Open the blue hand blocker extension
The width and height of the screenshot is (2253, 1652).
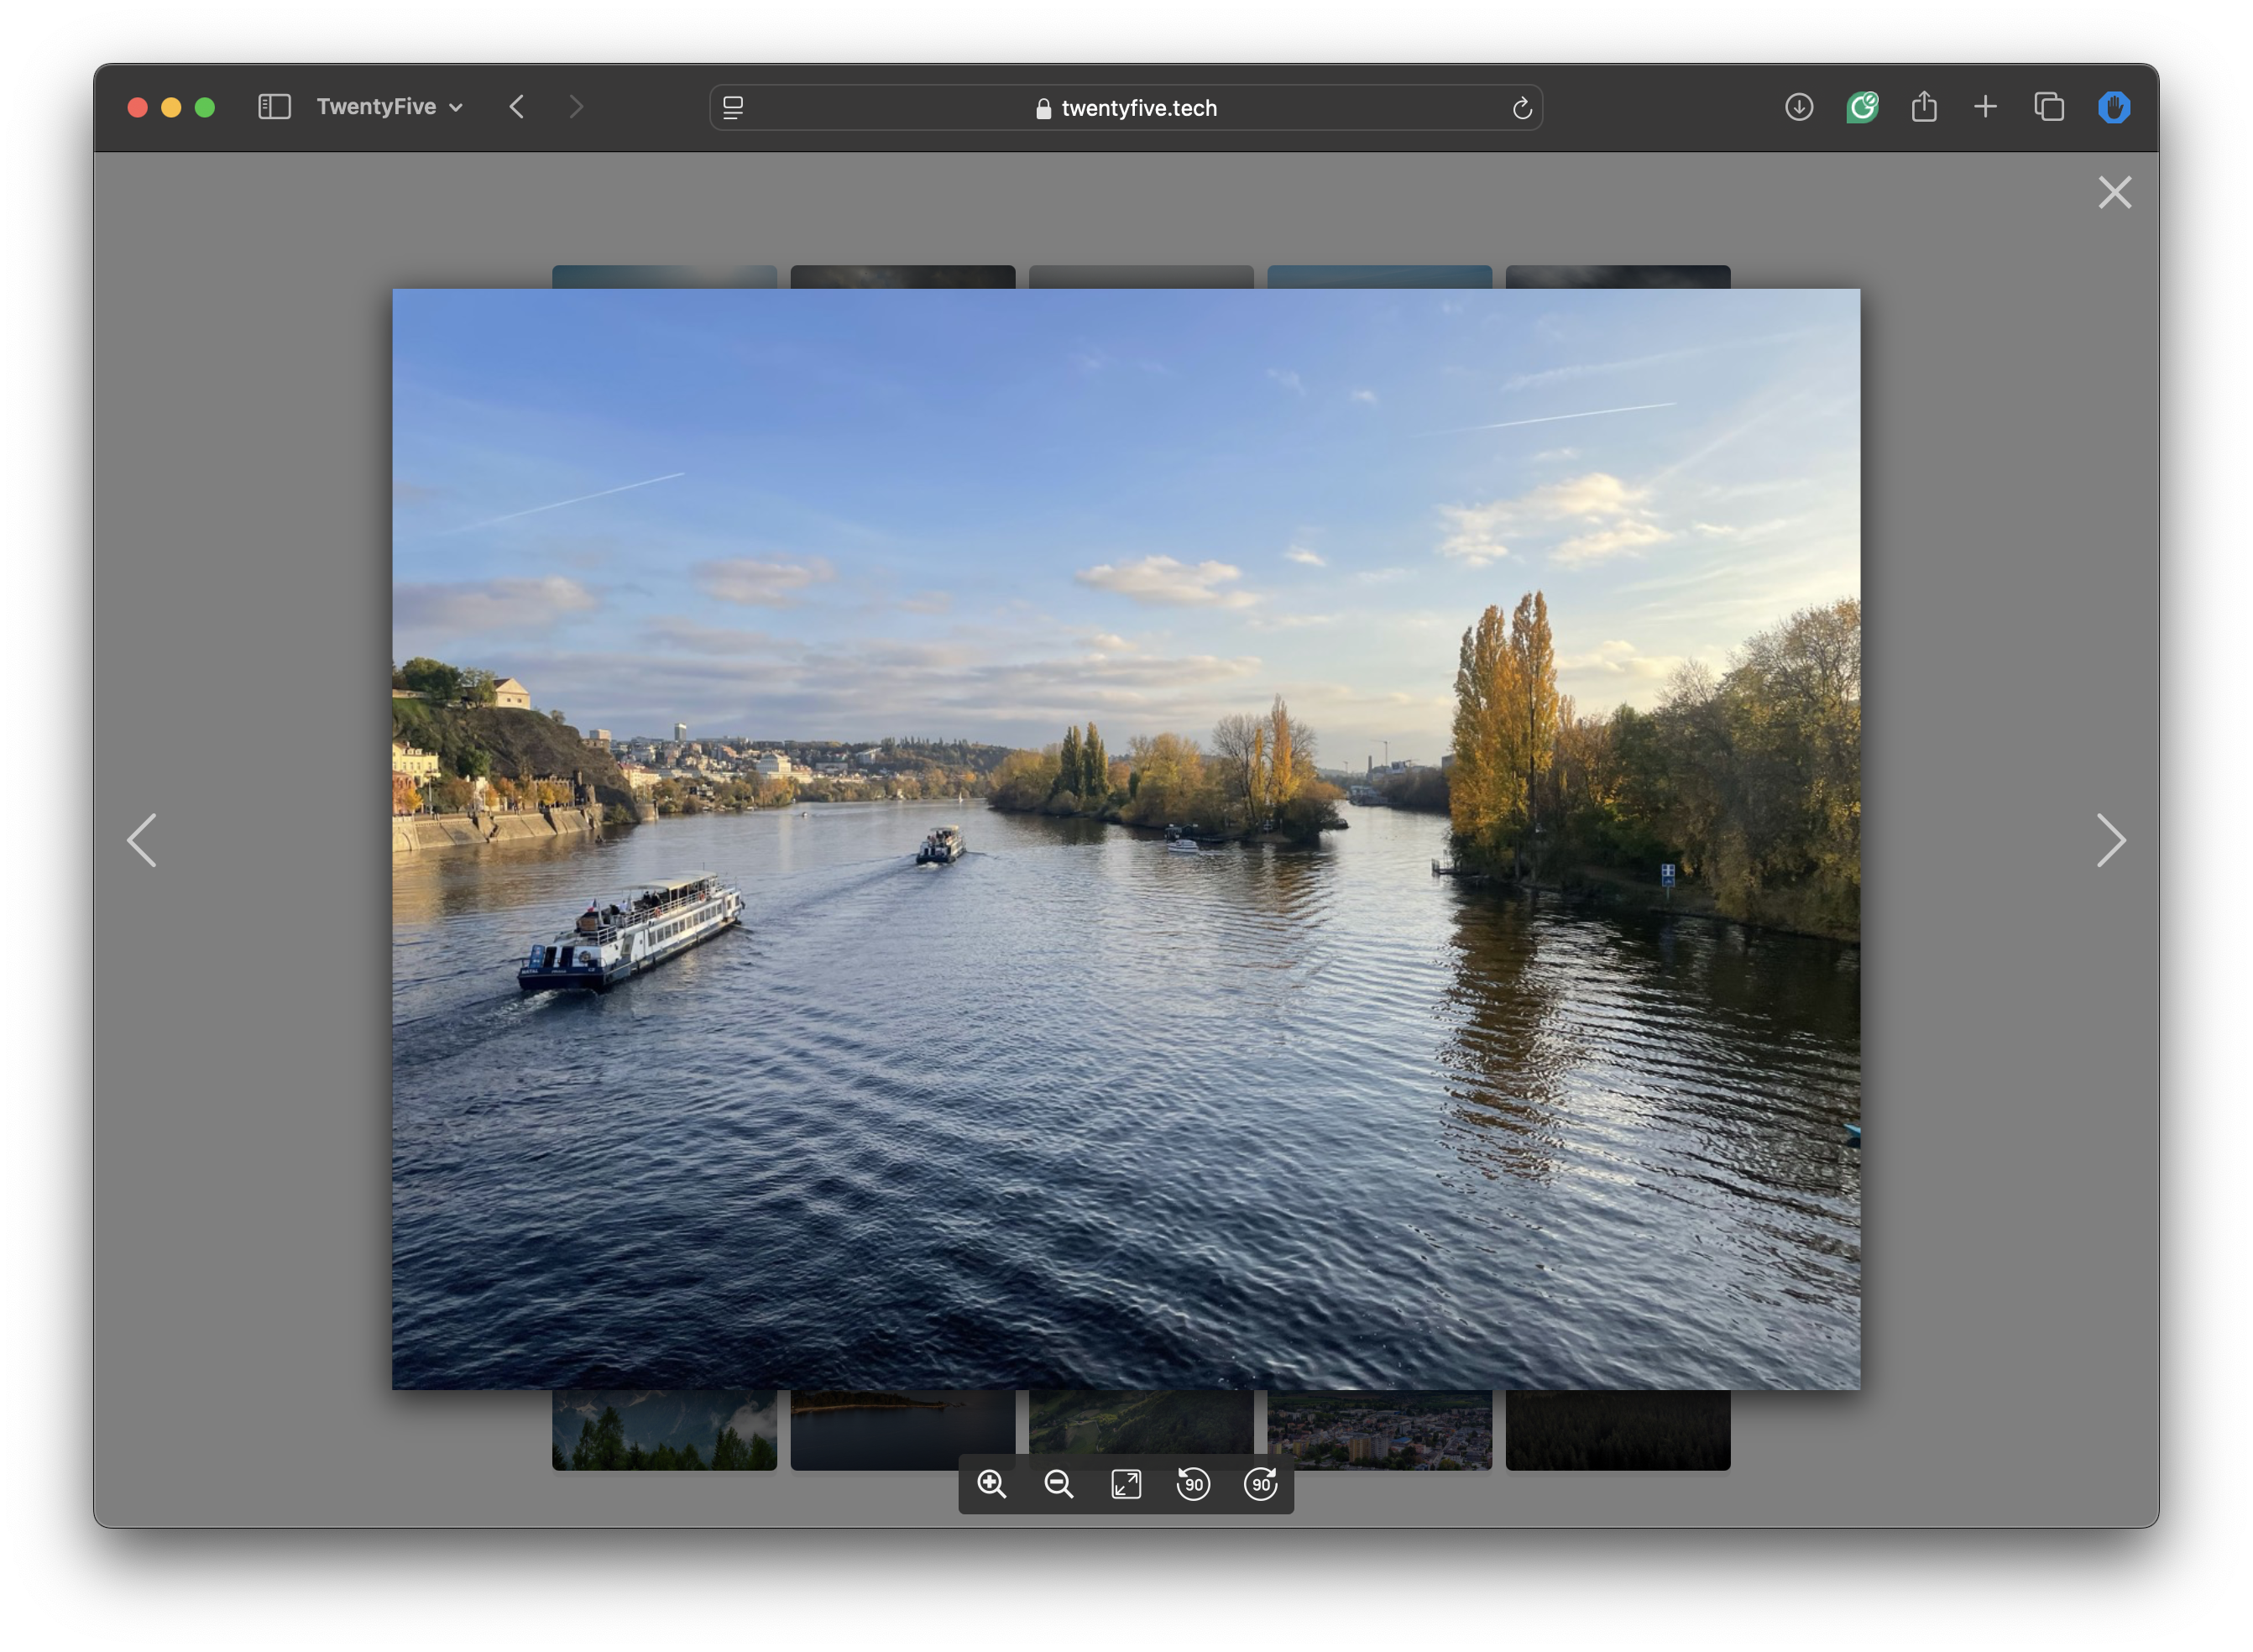pyautogui.click(x=2113, y=107)
